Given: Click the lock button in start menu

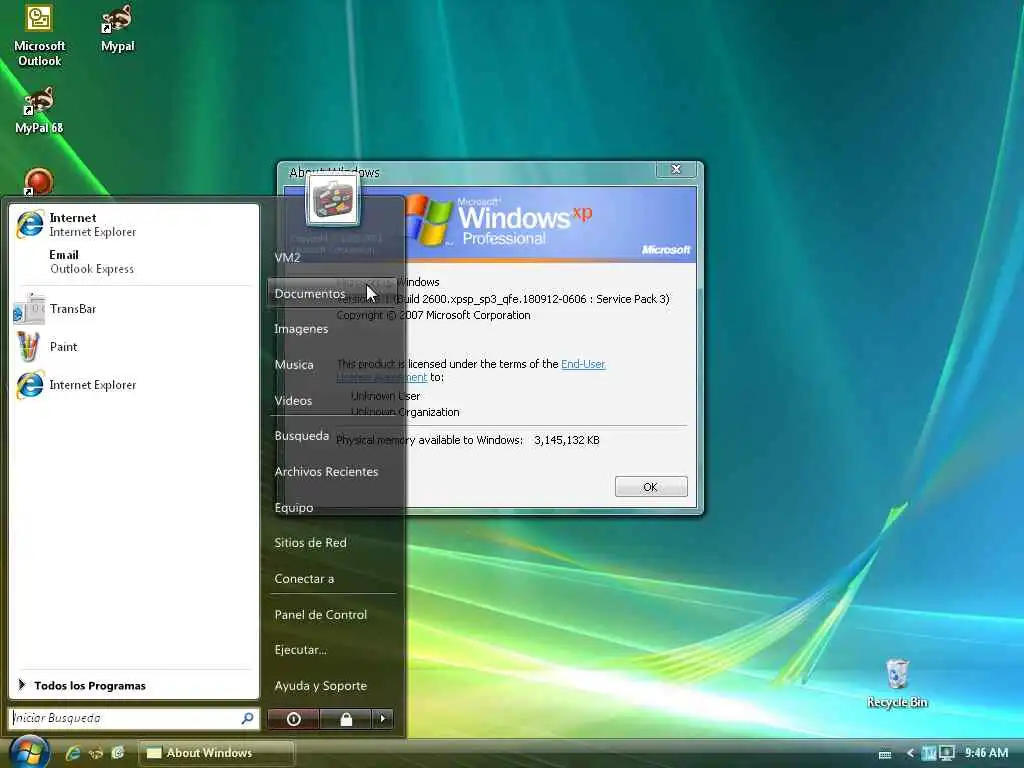Looking at the screenshot, I should pyautogui.click(x=346, y=719).
